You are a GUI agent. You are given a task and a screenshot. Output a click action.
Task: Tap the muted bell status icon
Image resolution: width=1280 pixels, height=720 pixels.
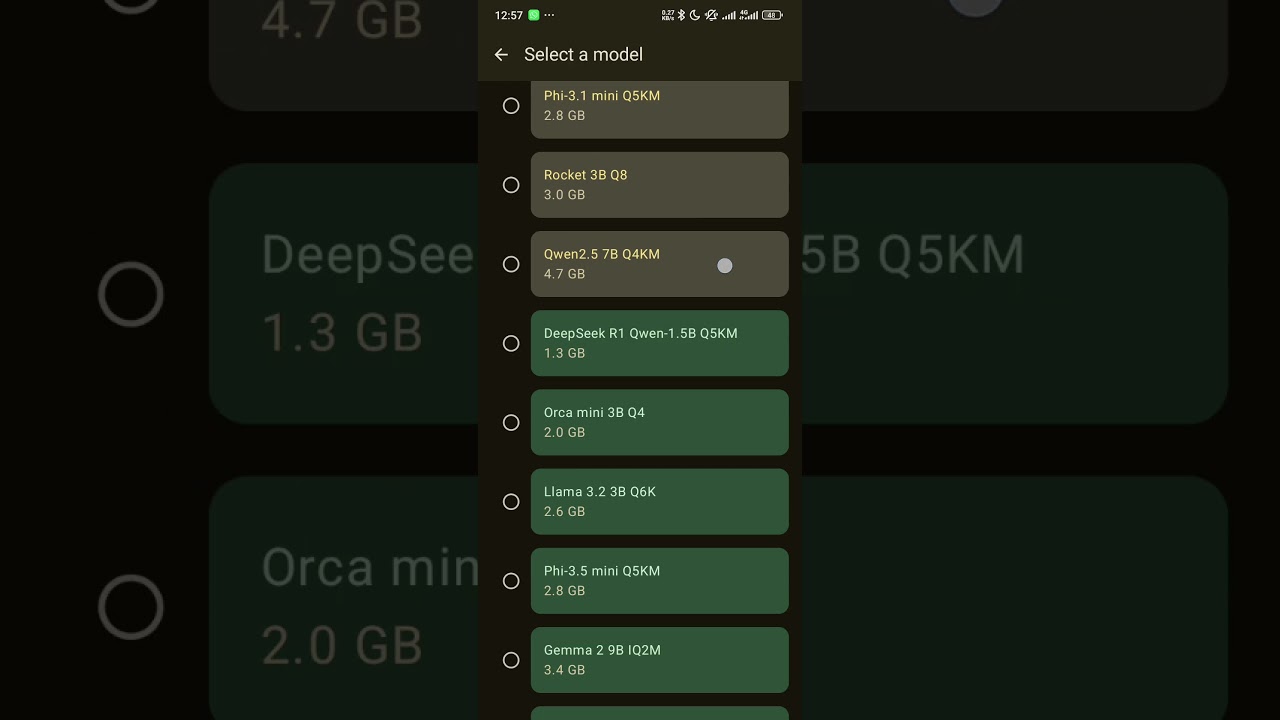[711, 15]
